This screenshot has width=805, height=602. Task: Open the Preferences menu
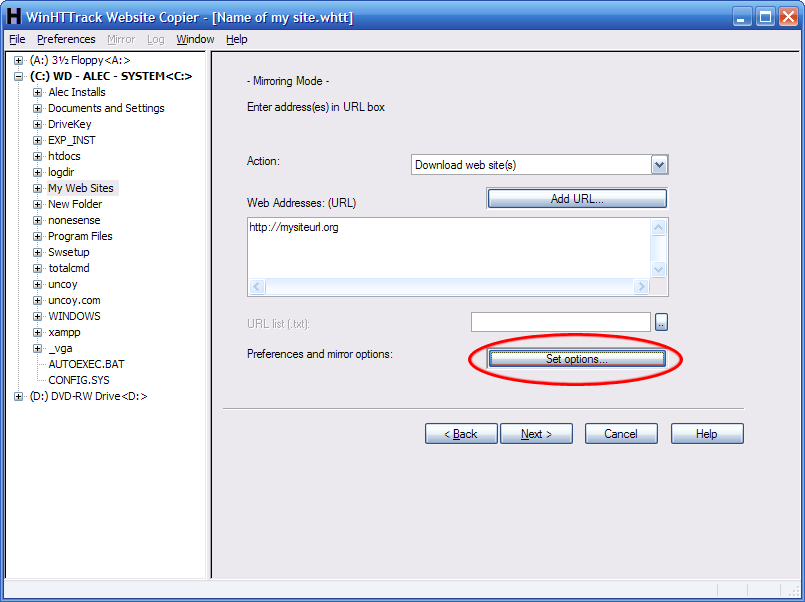coord(66,39)
